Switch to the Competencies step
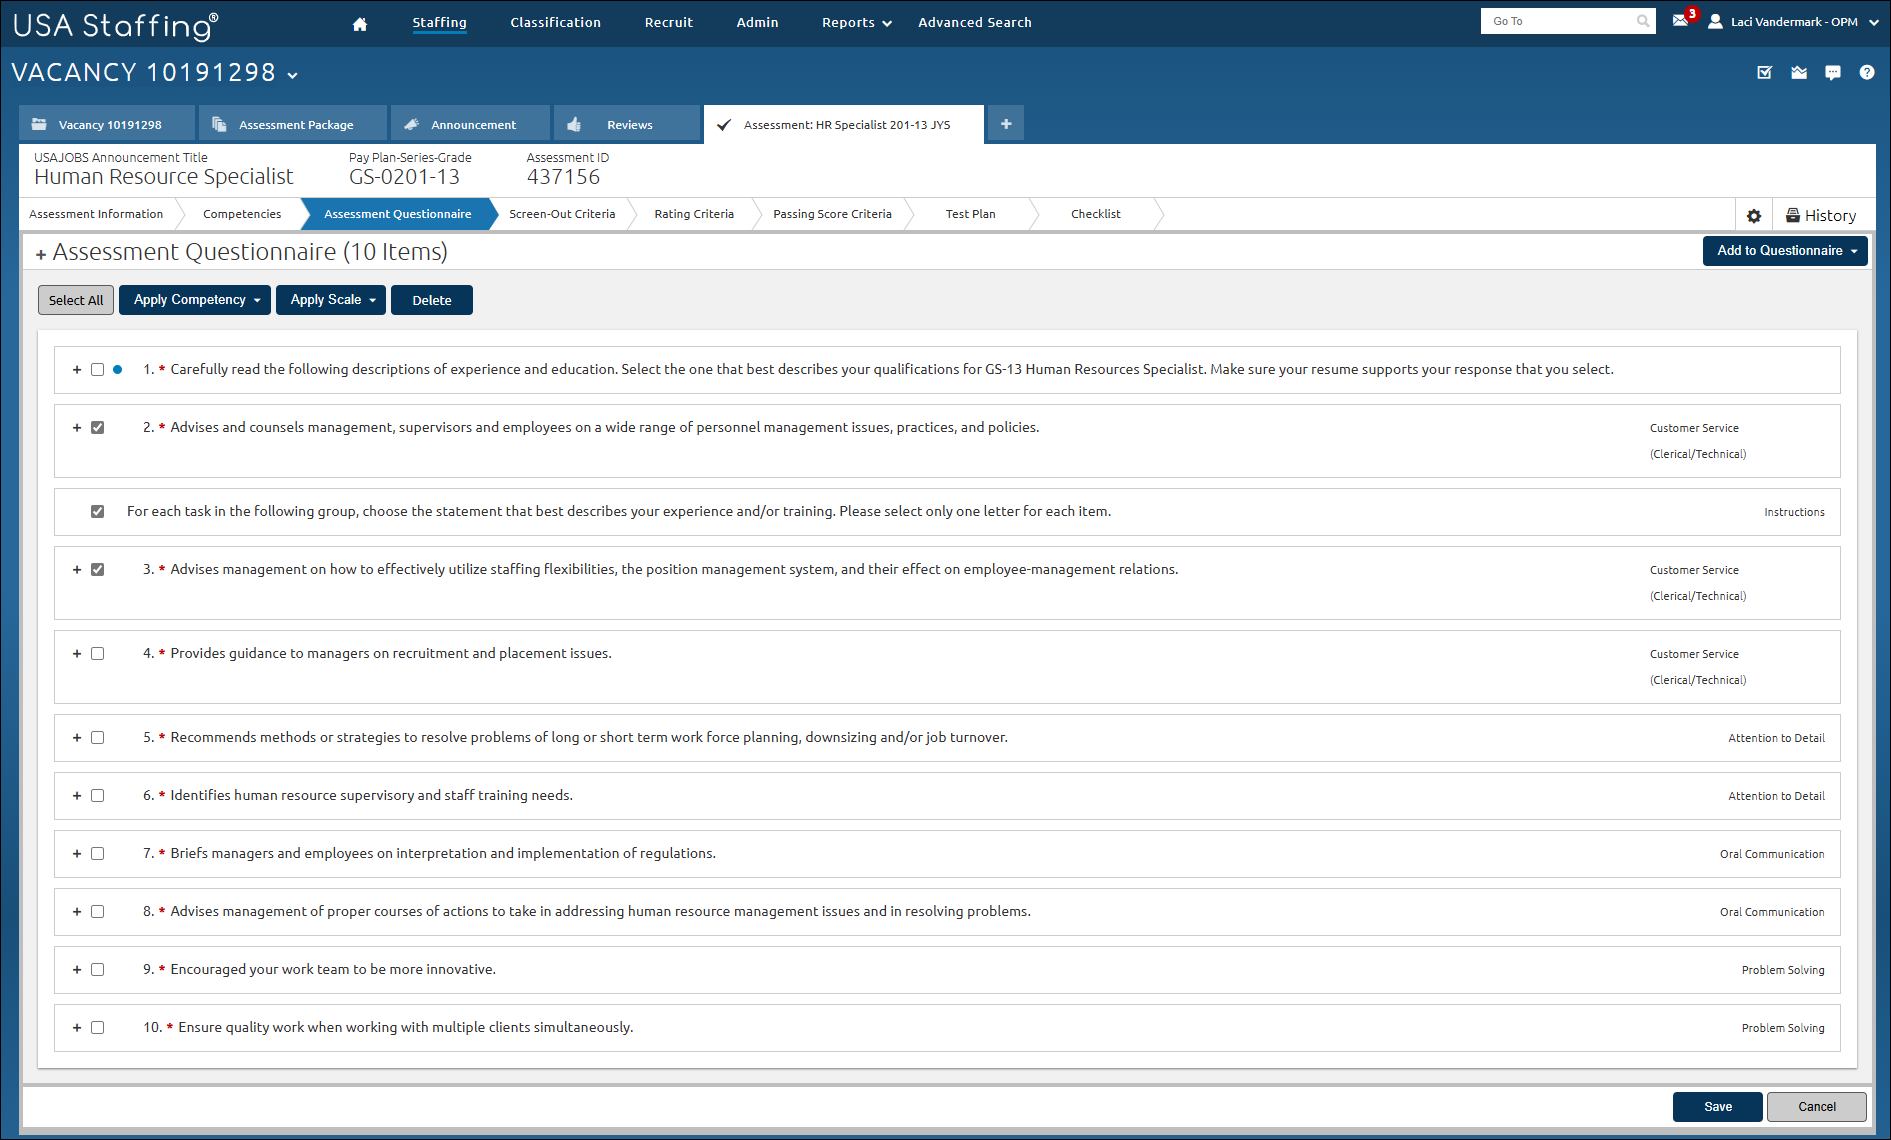This screenshot has width=1891, height=1140. (242, 214)
